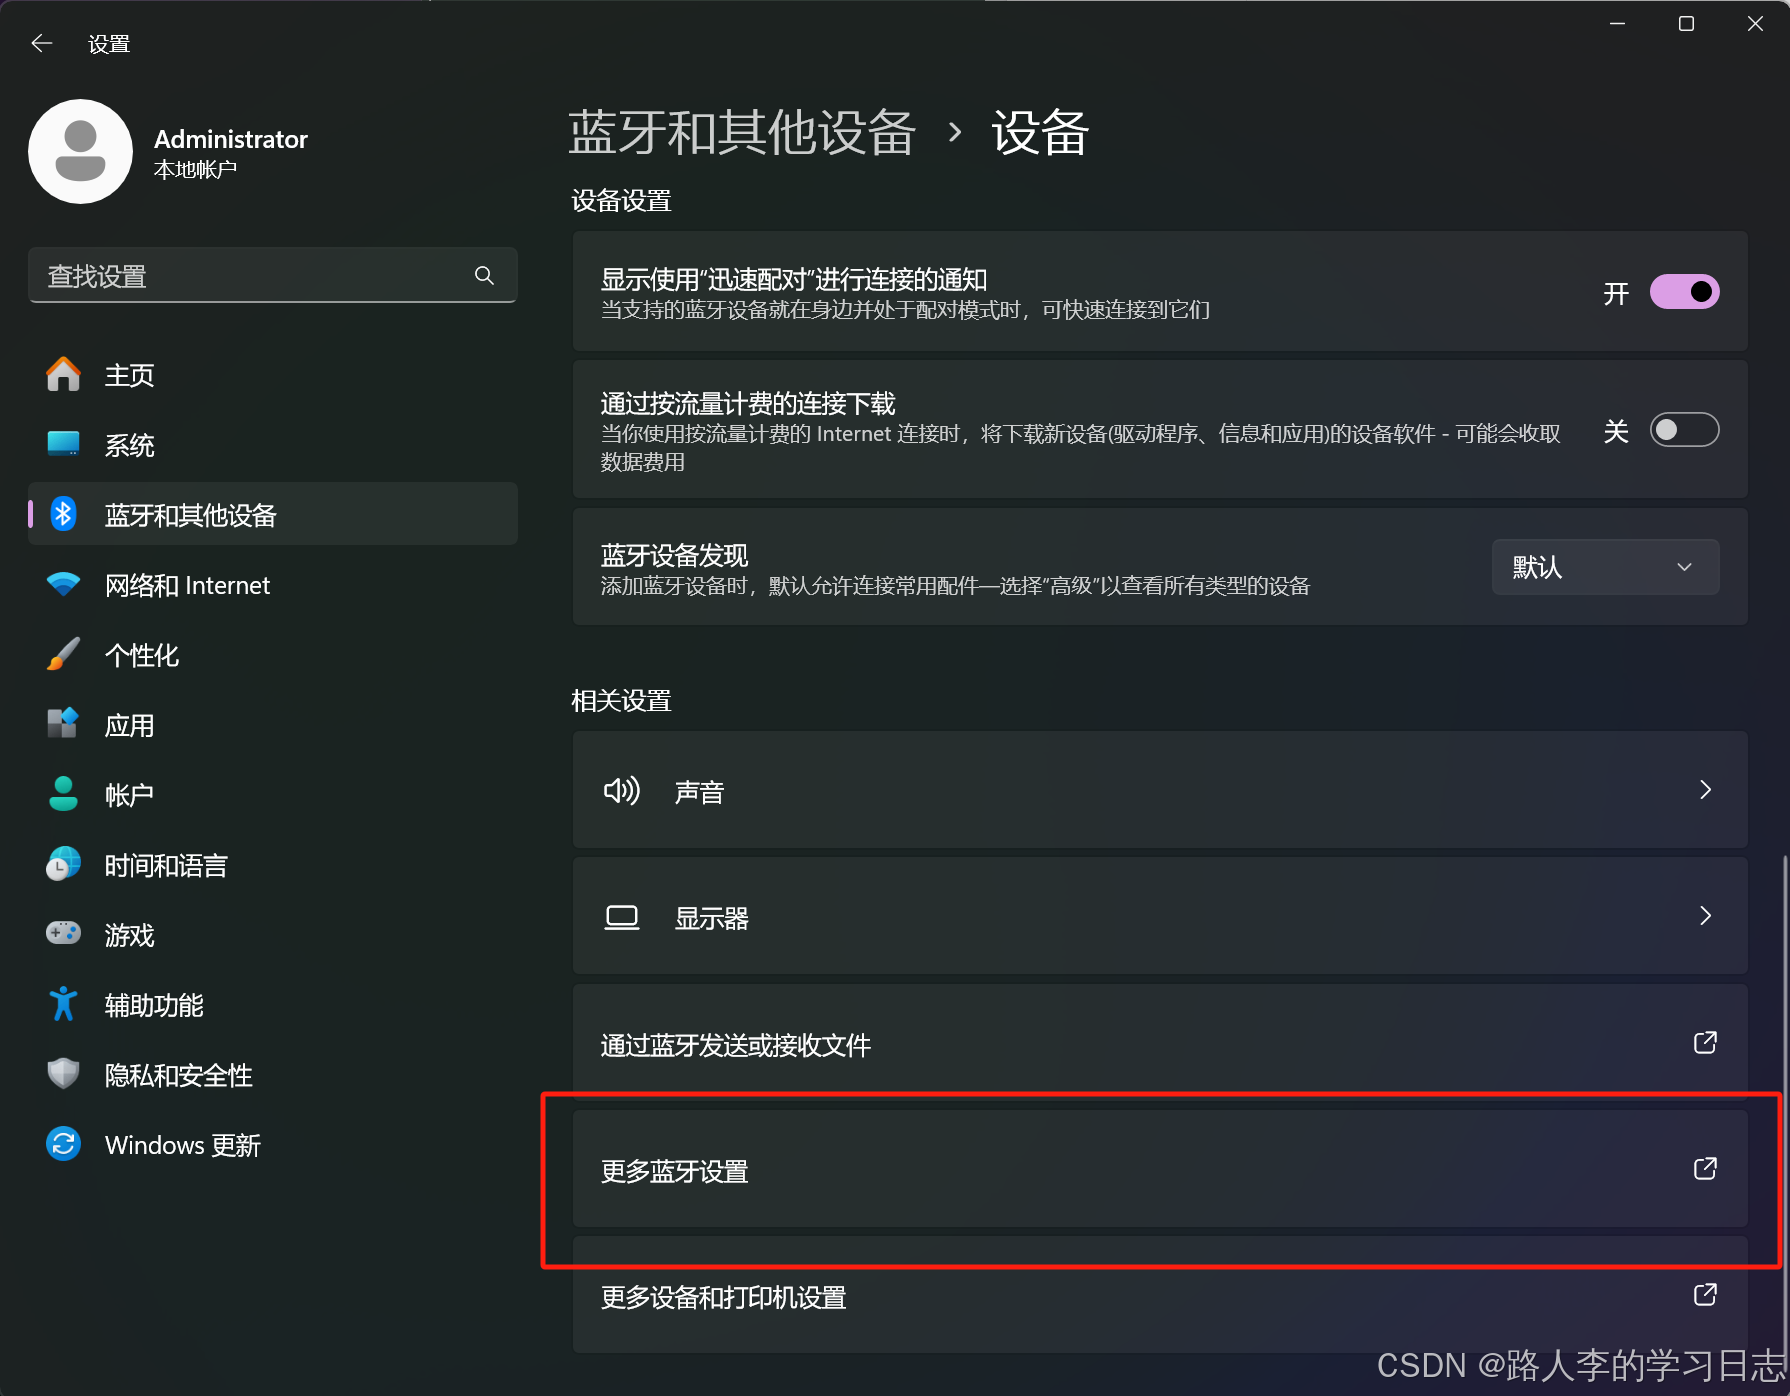Viewport: 1790px width, 1396px height.
Task: Click the Privacy shield icon
Action: (x=63, y=1074)
